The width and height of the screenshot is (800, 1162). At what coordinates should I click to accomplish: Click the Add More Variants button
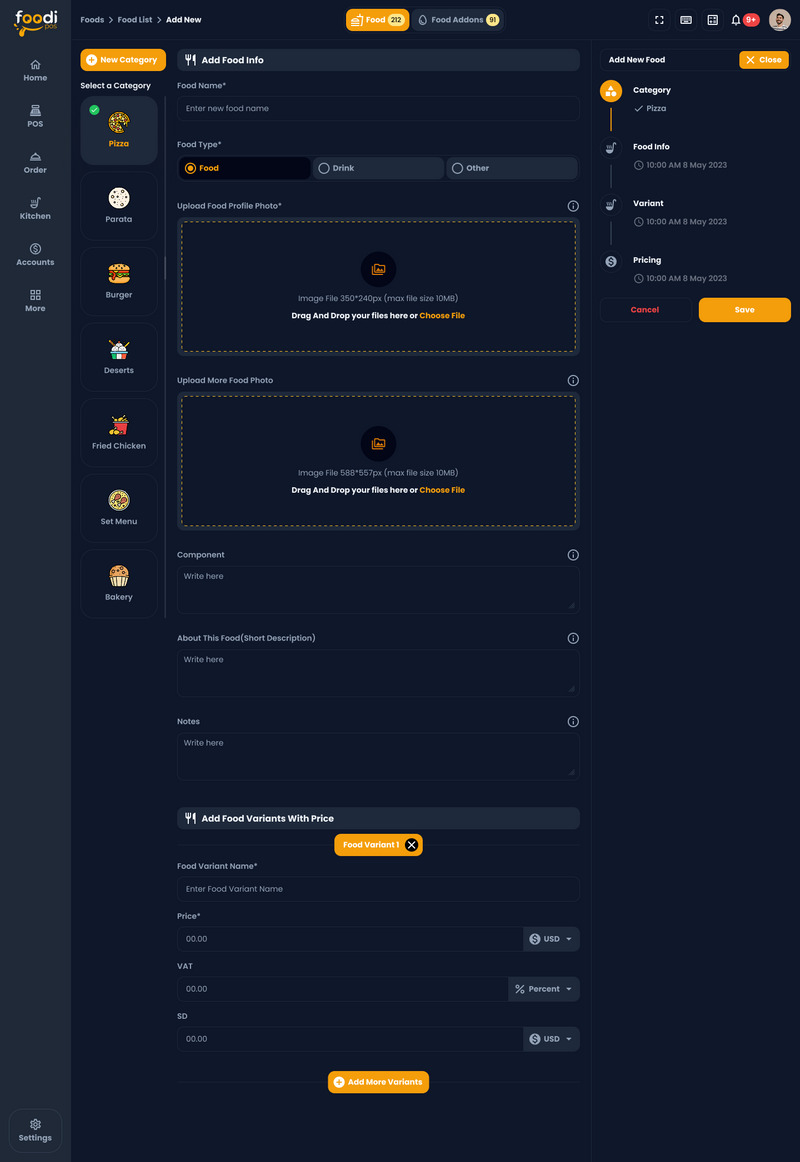(378, 1081)
